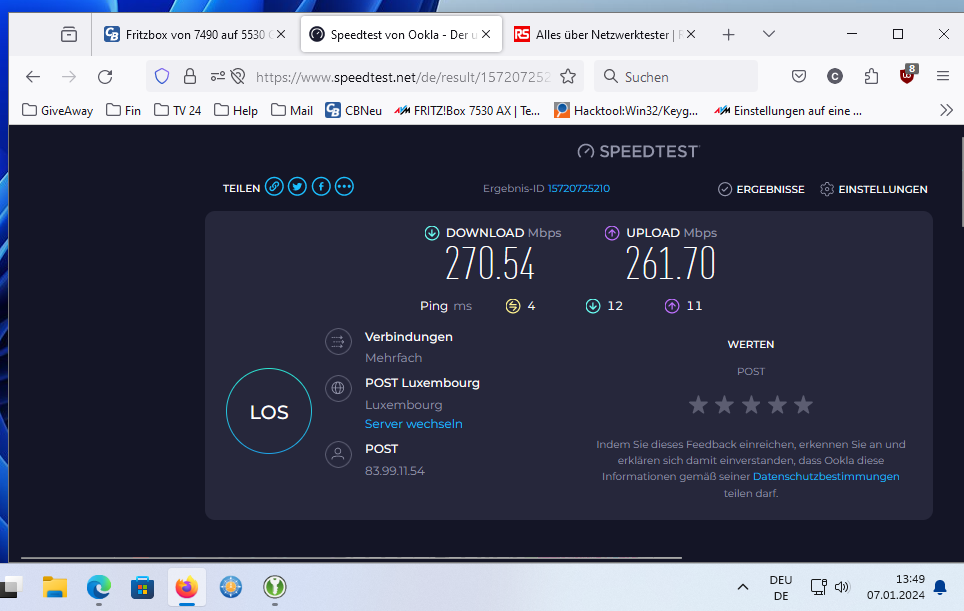Click the Suchen search field
This screenshot has height=611, width=964.
point(676,77)
